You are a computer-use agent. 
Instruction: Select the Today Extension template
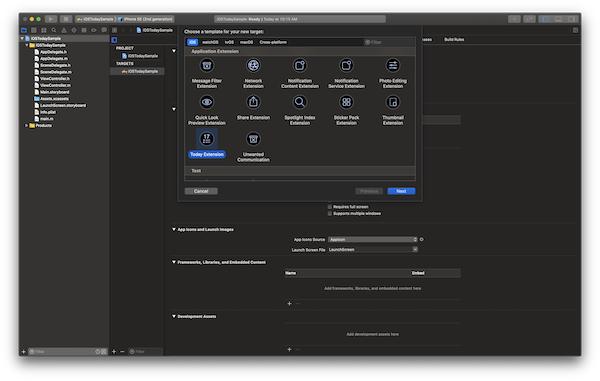pos(207,143)
